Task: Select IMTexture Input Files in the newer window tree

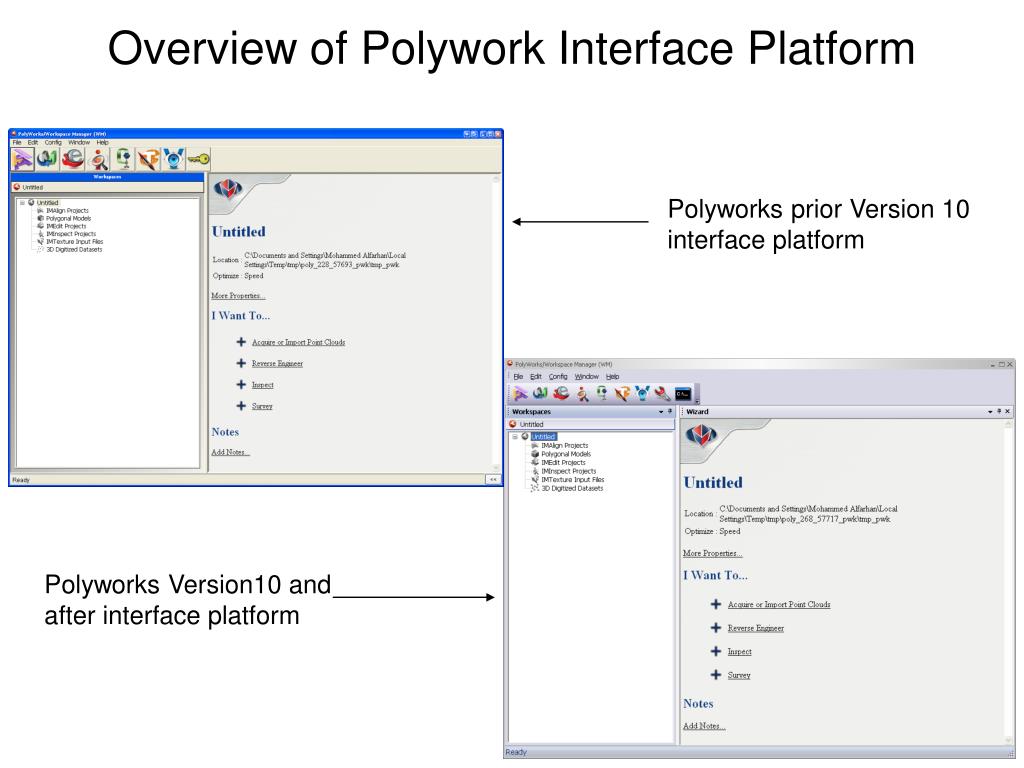Action: click(x=573, y=479)
